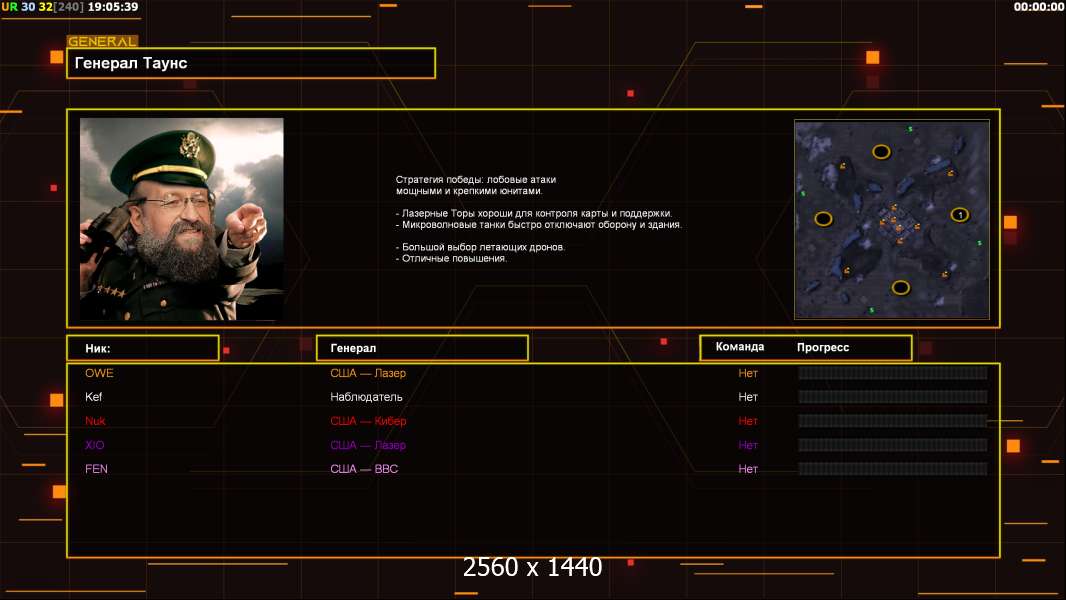Click General Townes portrait image
The image size is (1066, 600).
click(x=181, y=219)
